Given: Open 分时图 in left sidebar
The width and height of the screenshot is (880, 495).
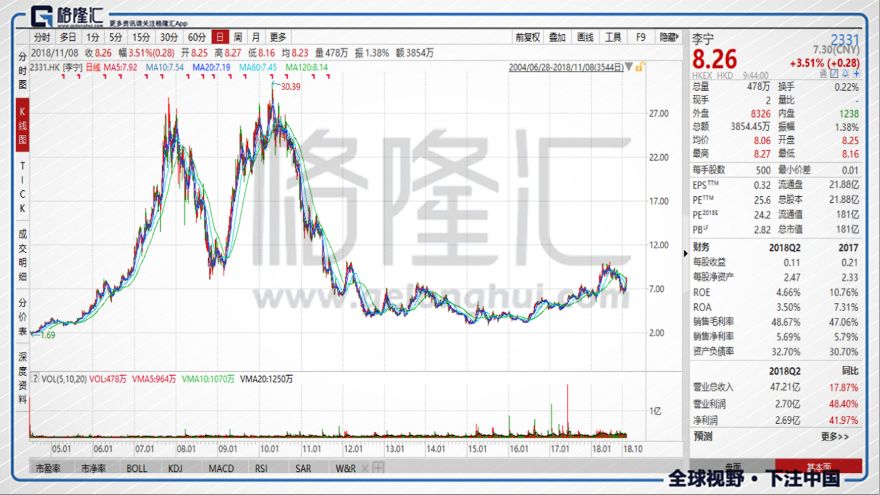Looking at the screenshot, I should 22,71.
